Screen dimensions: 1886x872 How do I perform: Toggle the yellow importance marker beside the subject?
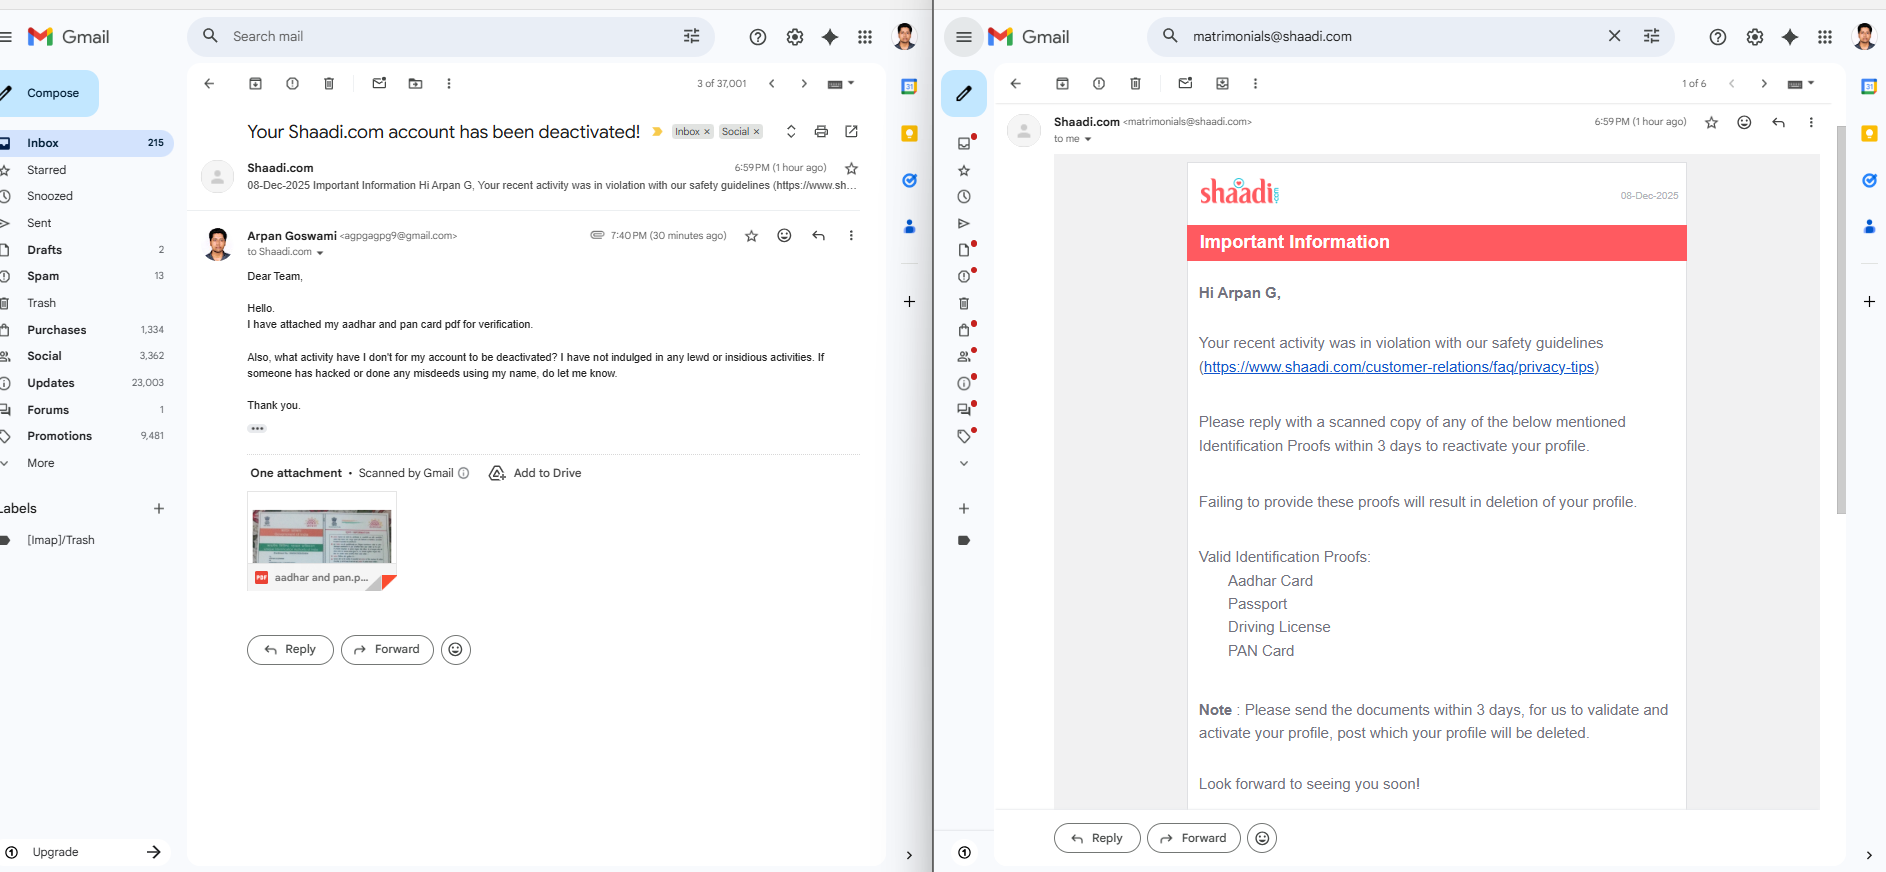coord(657,132)
